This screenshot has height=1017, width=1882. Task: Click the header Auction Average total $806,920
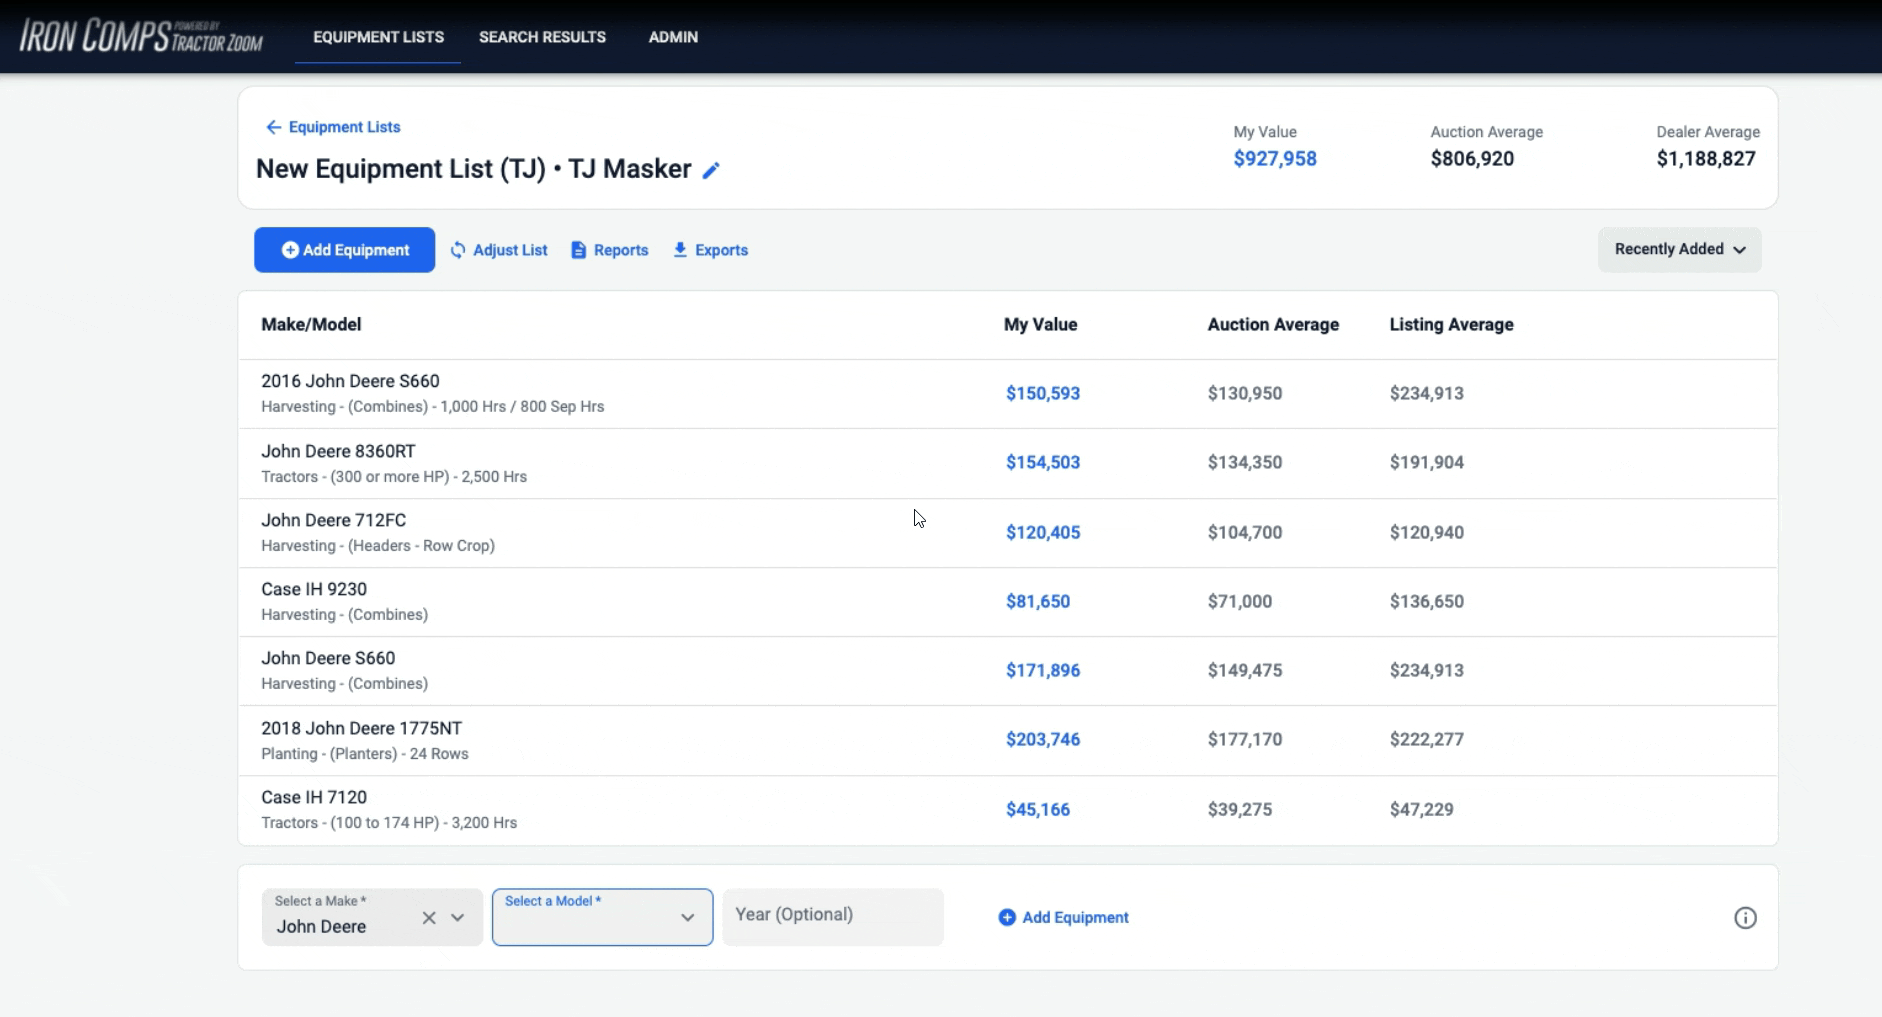1472,158
